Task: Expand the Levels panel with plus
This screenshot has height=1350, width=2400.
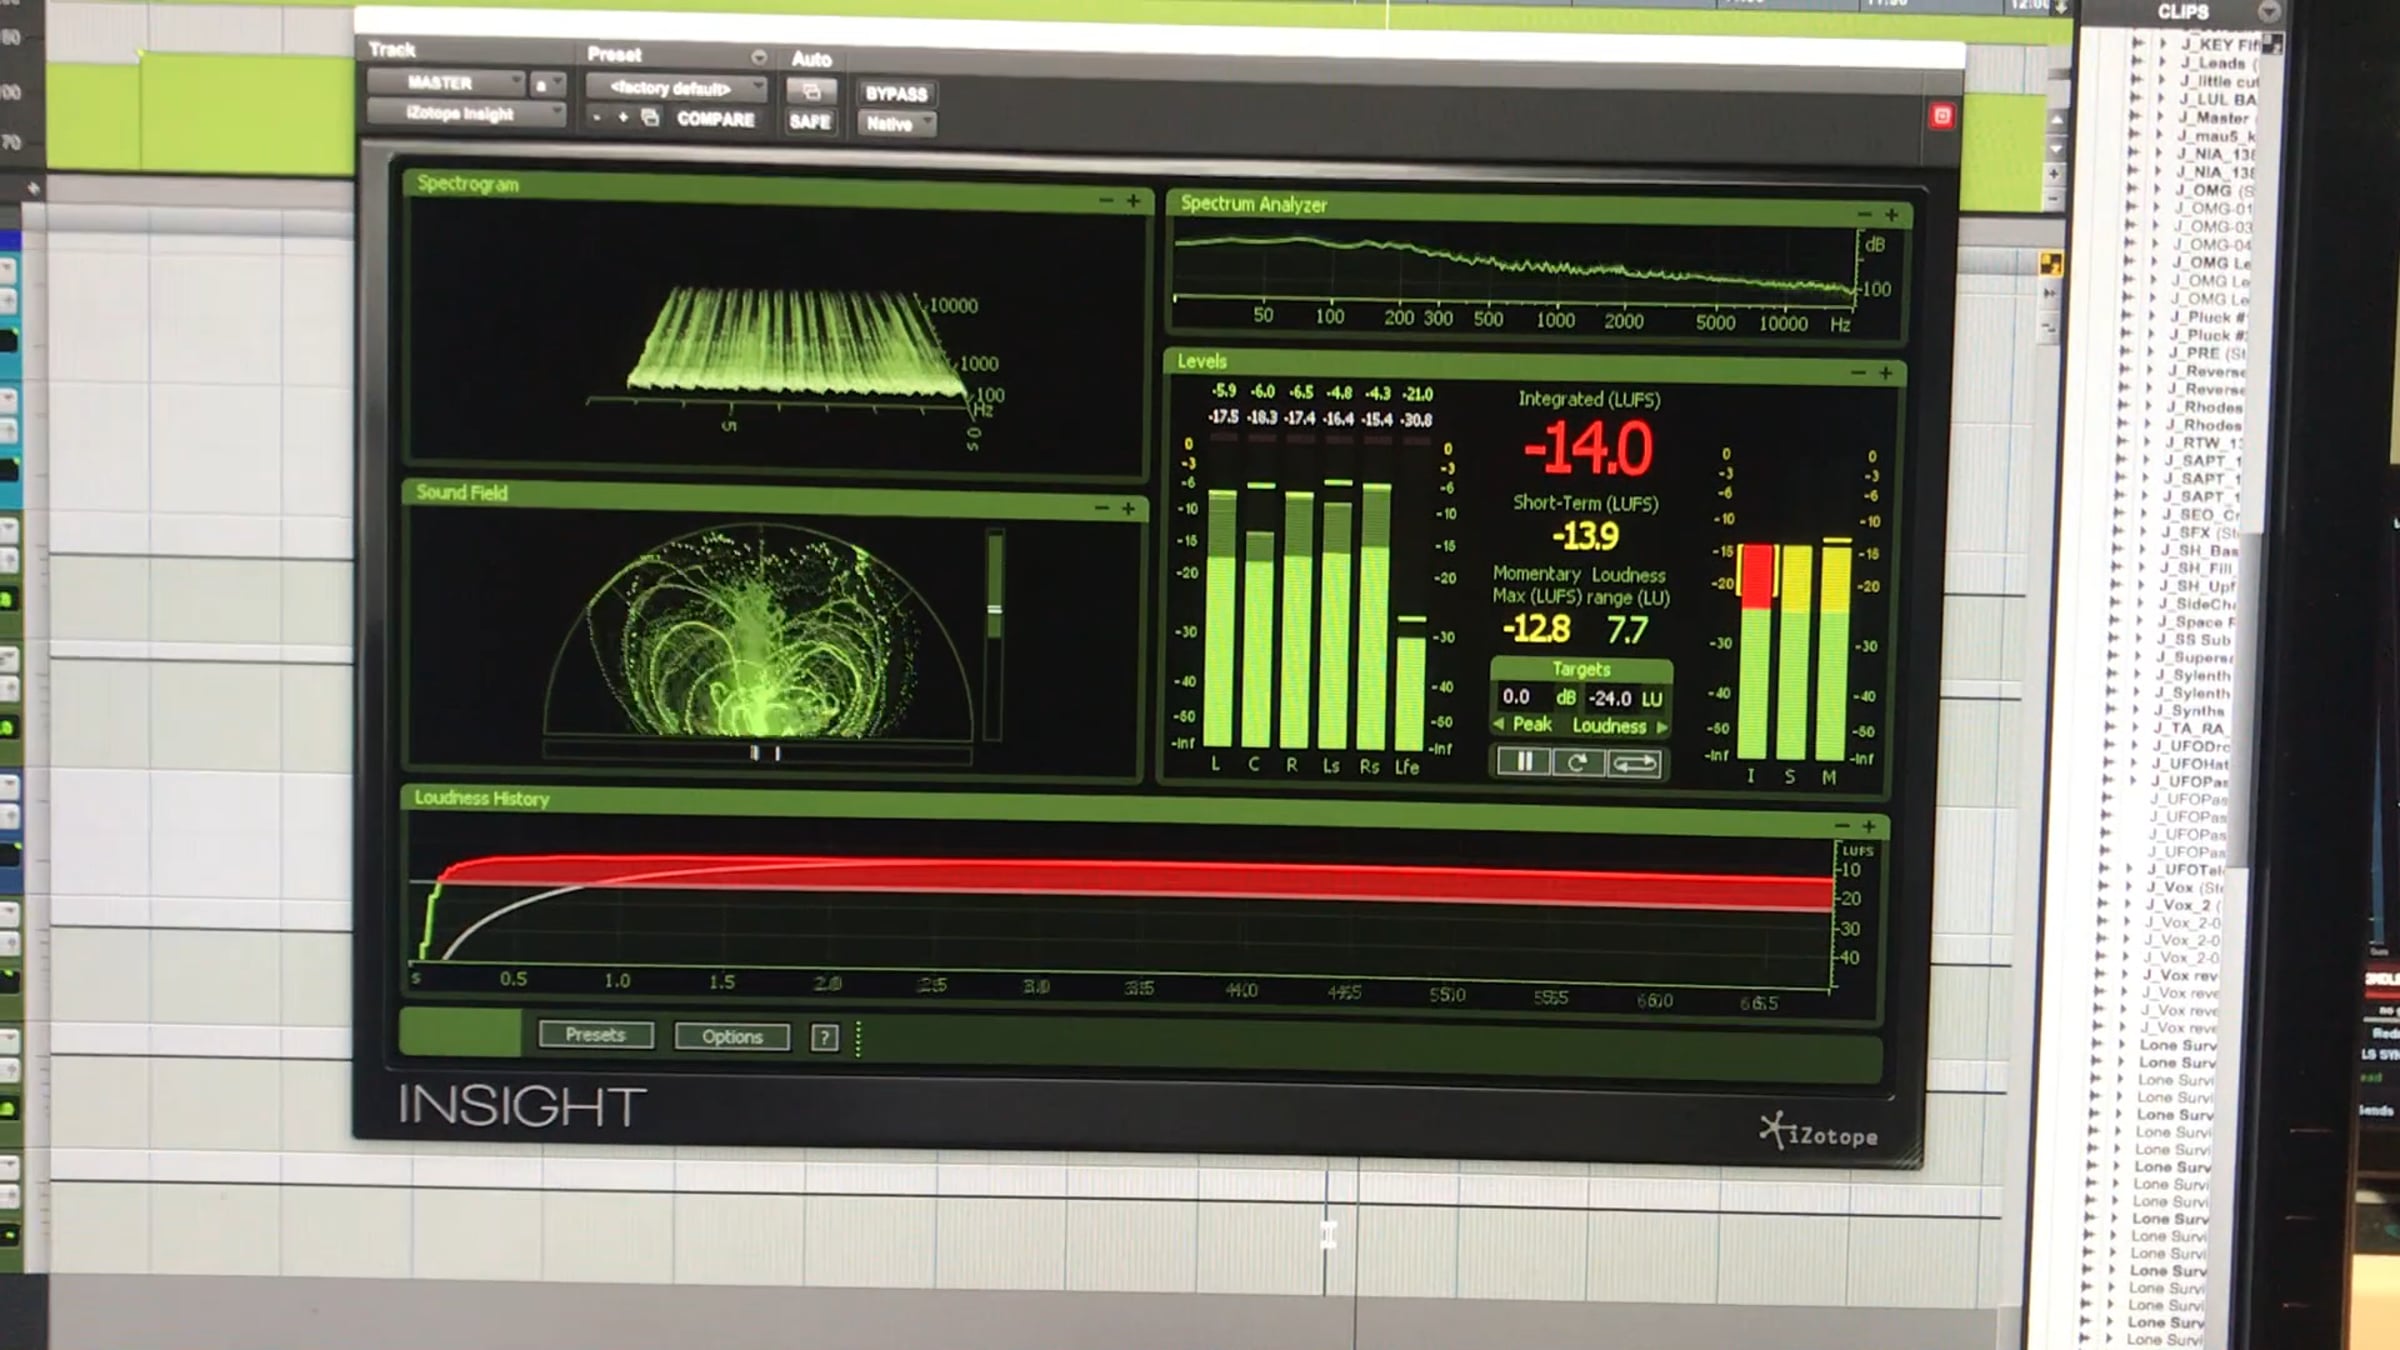Action: [x=1885, y=373]
